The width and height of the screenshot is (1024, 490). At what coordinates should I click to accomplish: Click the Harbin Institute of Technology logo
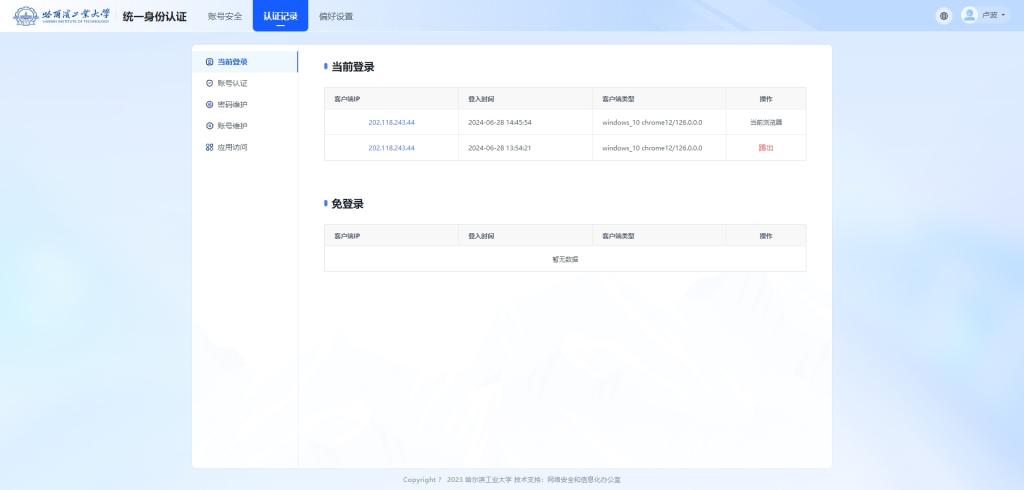(x=62, y=16)
